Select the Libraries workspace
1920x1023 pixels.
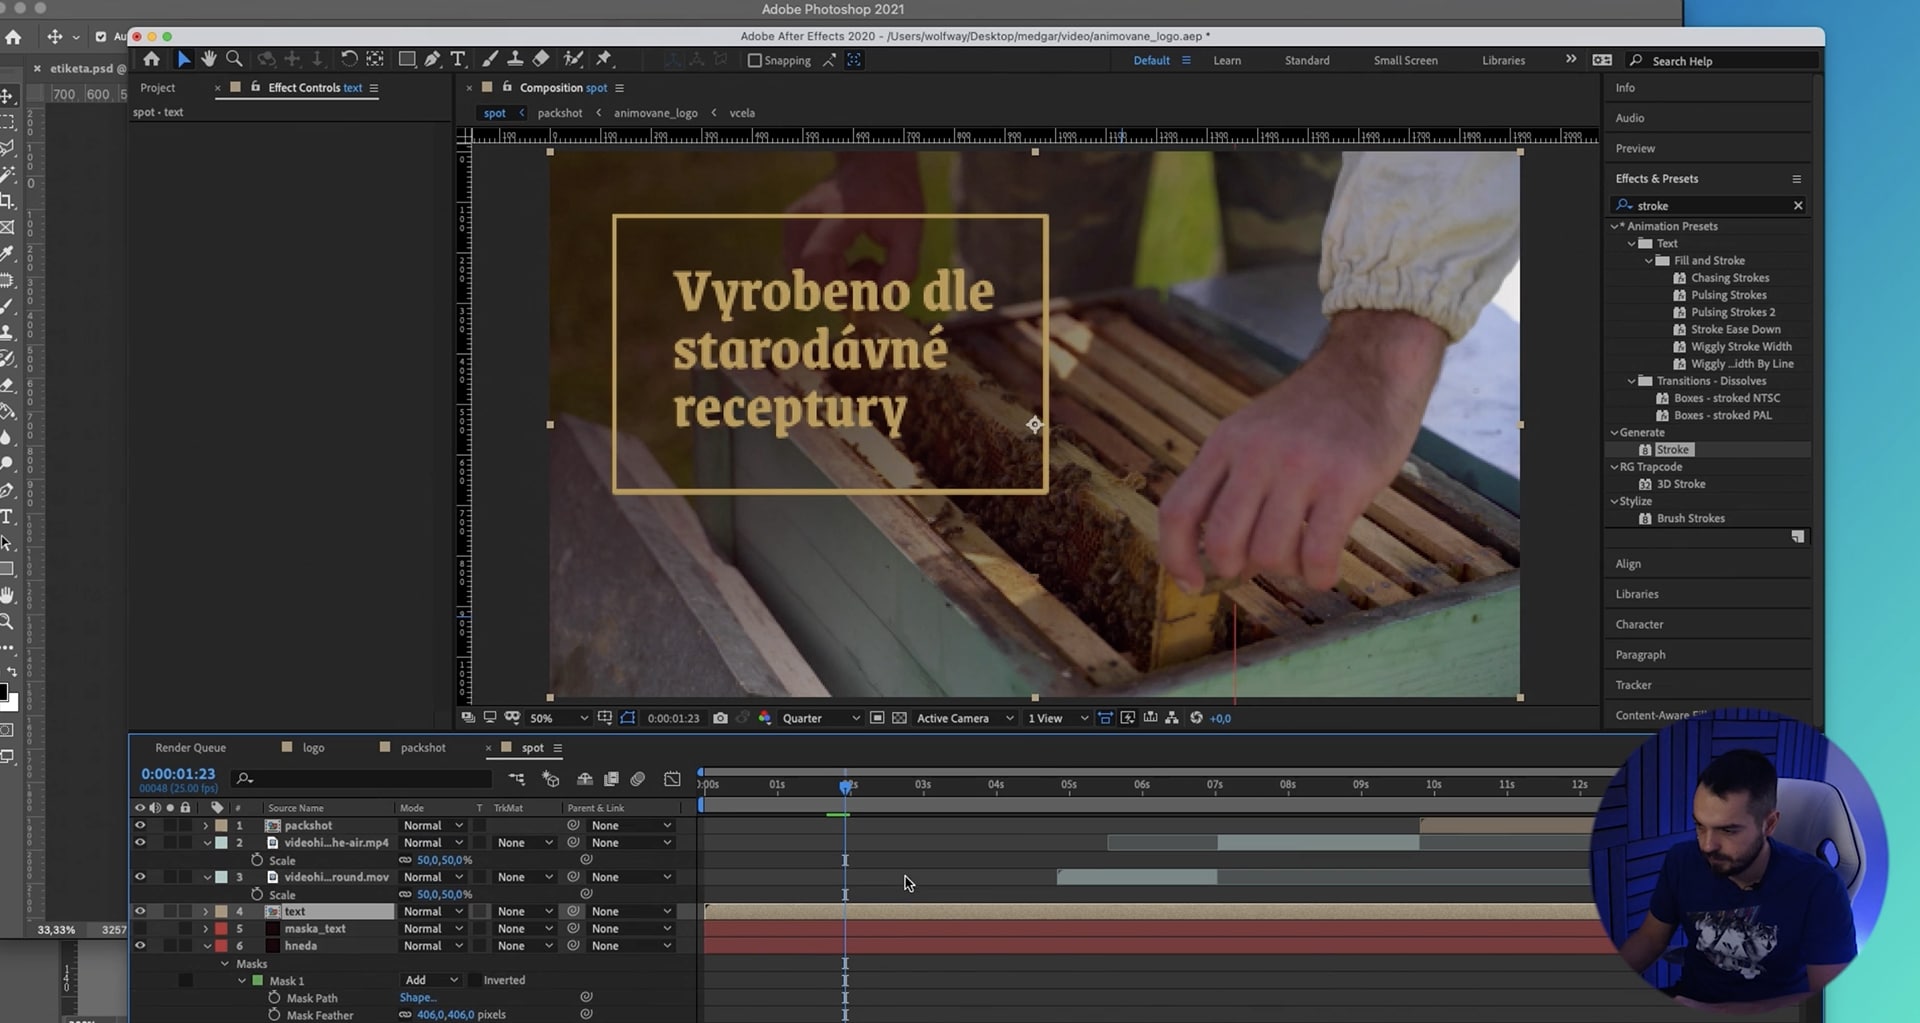click(x=1503, y=61)
